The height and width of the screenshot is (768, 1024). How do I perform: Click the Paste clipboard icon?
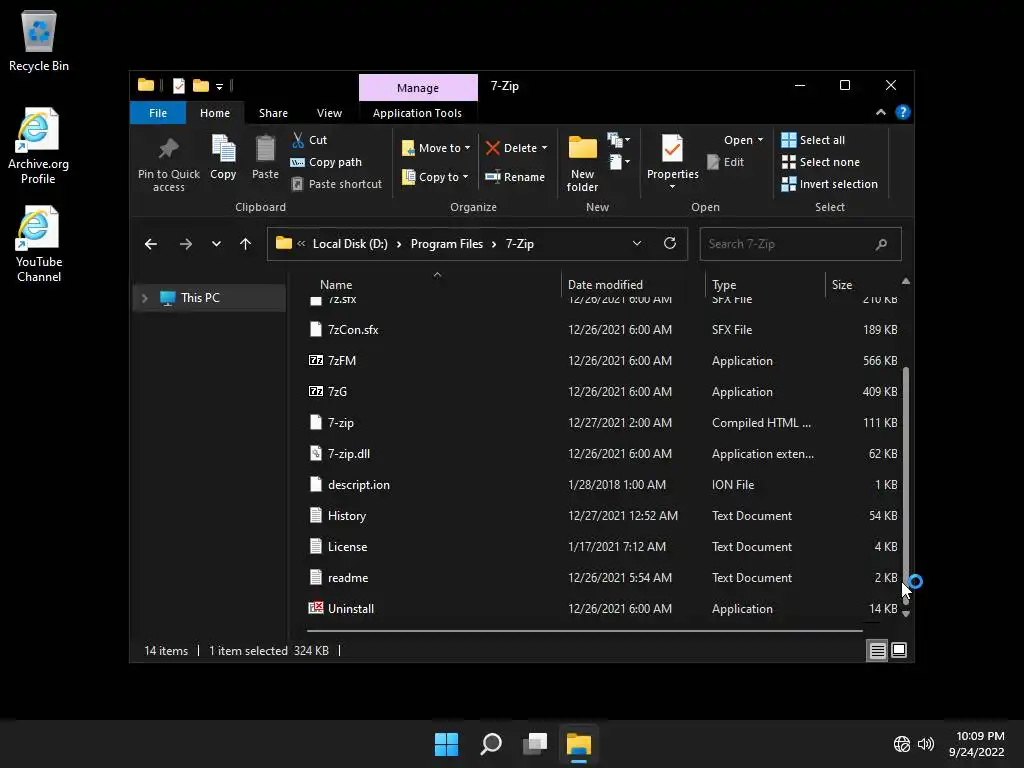point(265,148)
